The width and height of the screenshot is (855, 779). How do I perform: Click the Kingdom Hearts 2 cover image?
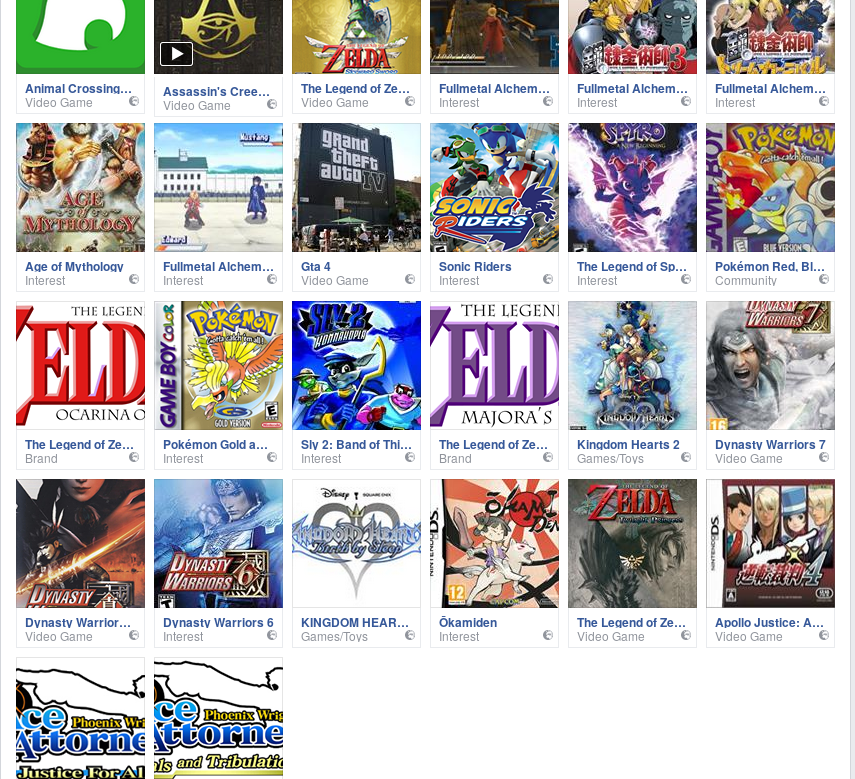click(x=633, y=365)
